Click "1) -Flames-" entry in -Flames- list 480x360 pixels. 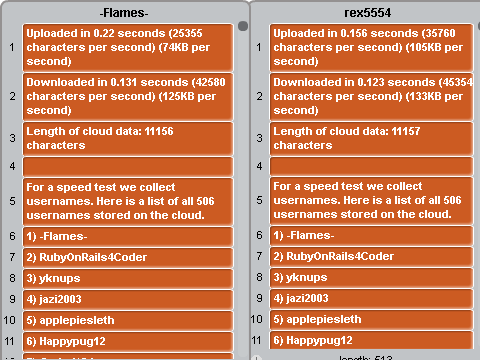(128, 236)
